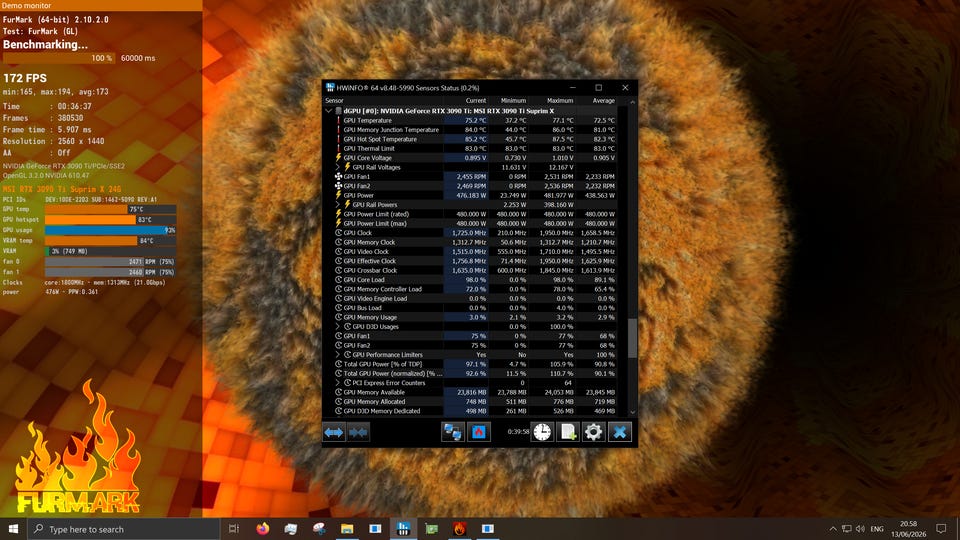Expand GPU Rail Voltages
The height and width of the screenshot is (540, 960).
(x=338, y=167)
